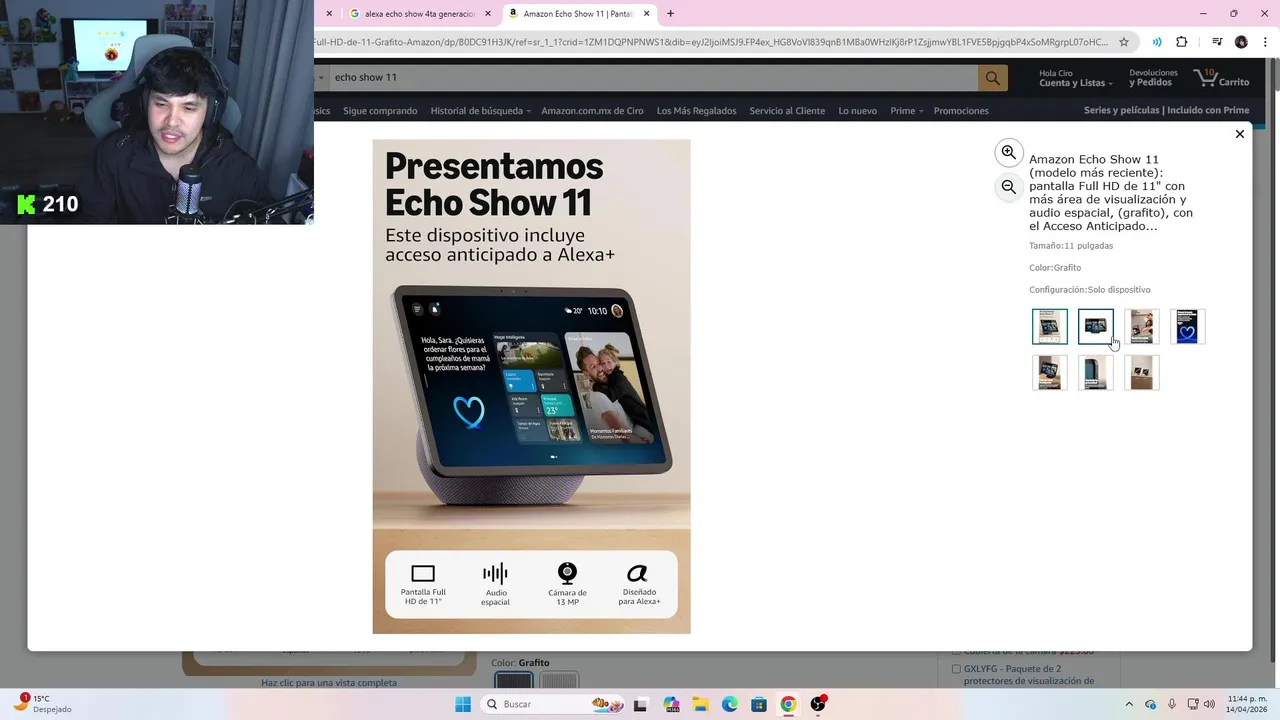
Task: Open Microsoft Store from taskbar
Action: click(759, 704)
